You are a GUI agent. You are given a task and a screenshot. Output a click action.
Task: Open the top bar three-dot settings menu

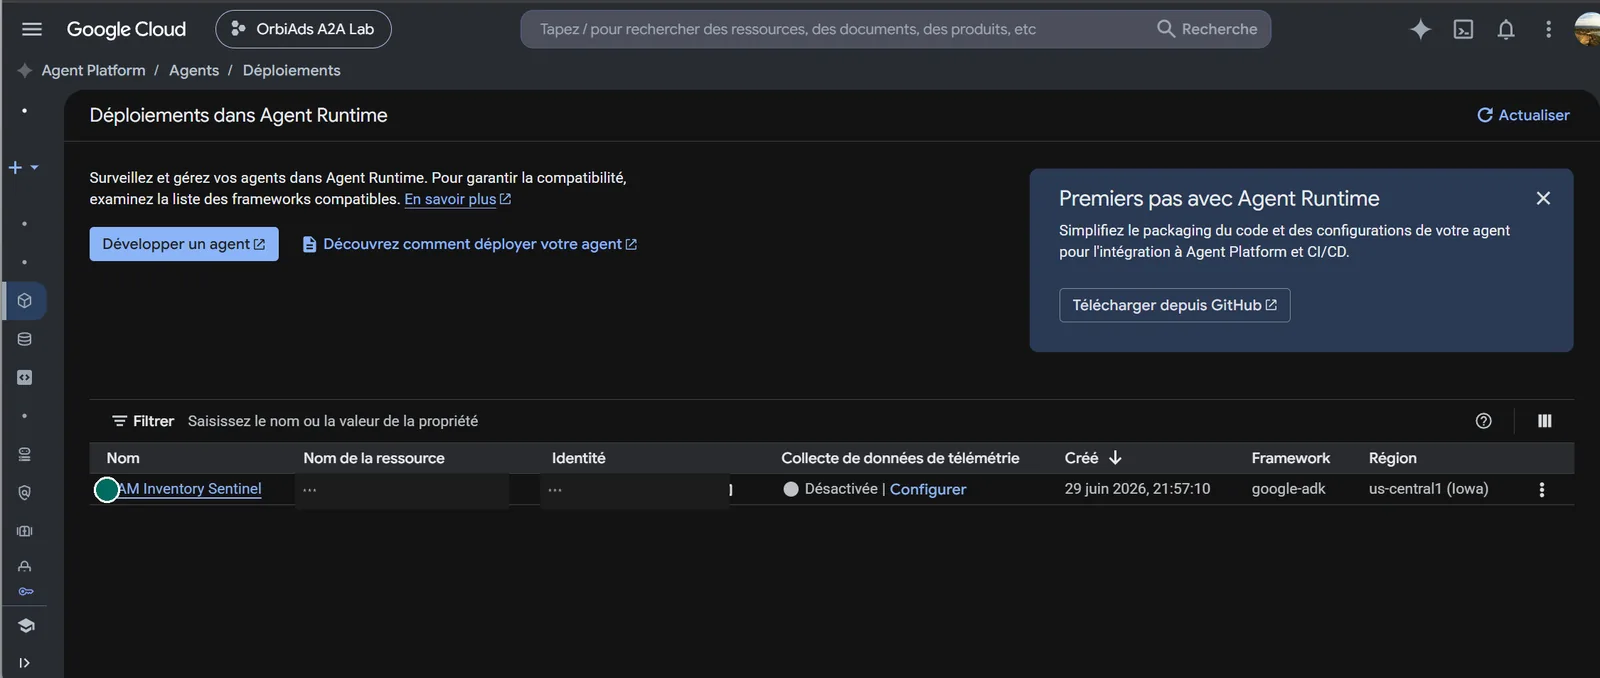point(1548,29)
